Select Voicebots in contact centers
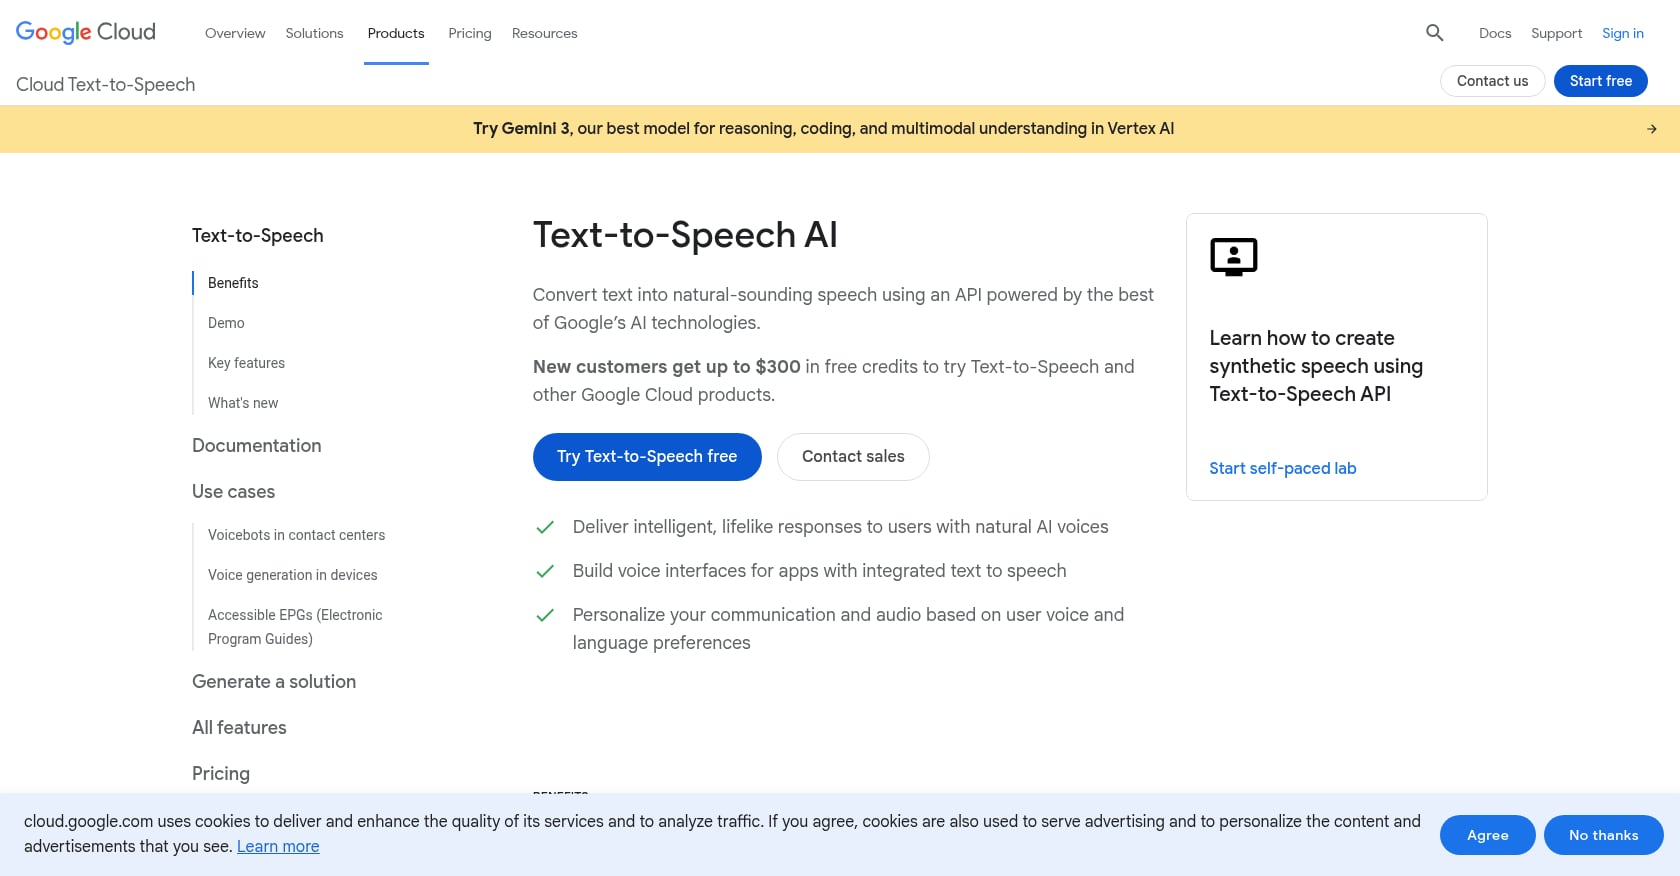This screenshot has width=1680, height=876. [296, 535]
